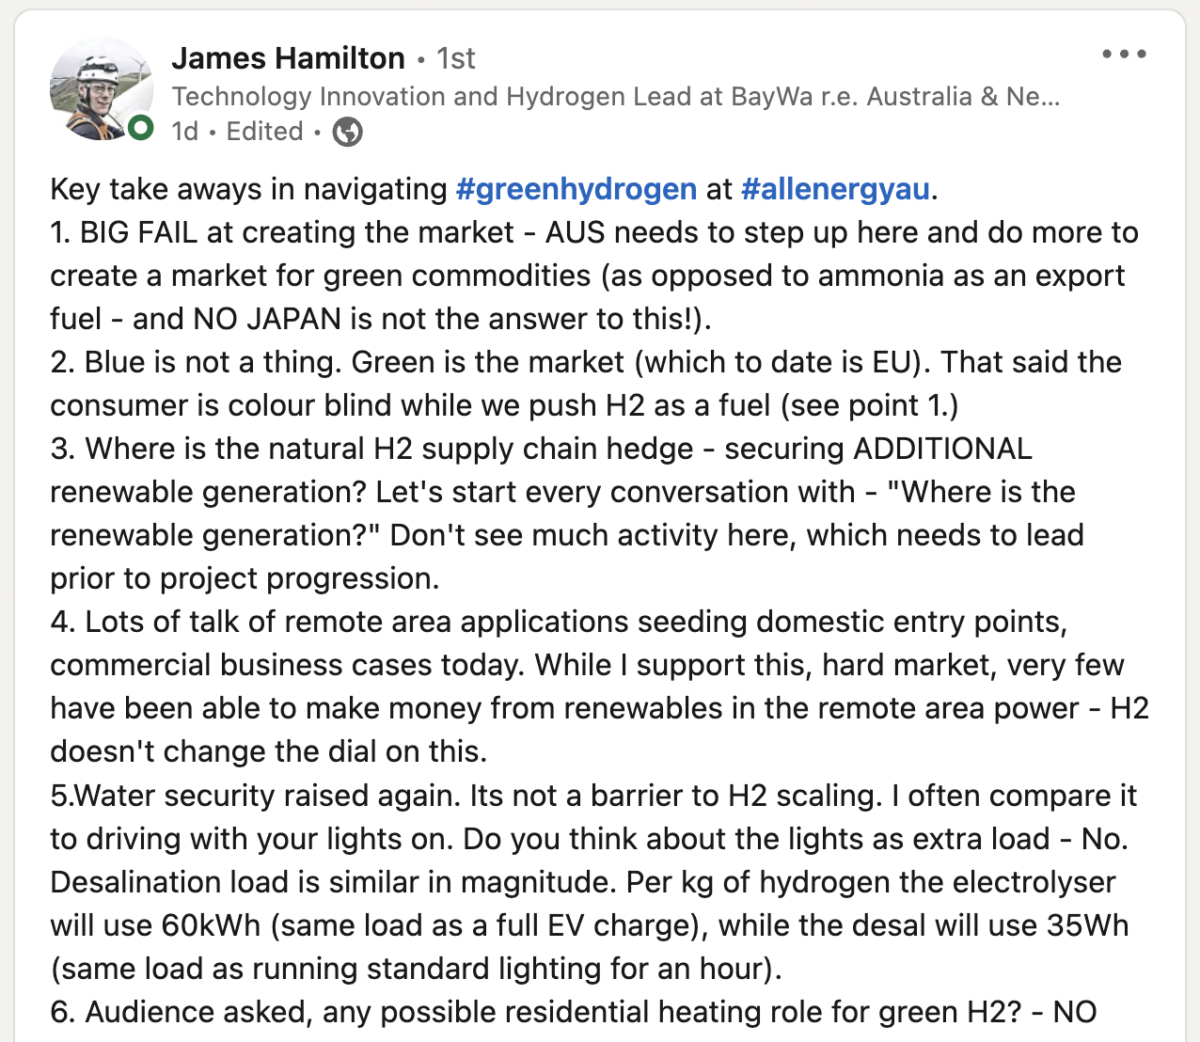Click the opening line Key take aways in navigating
This screenshot has width=1200, height=1042.
point(249,189)
